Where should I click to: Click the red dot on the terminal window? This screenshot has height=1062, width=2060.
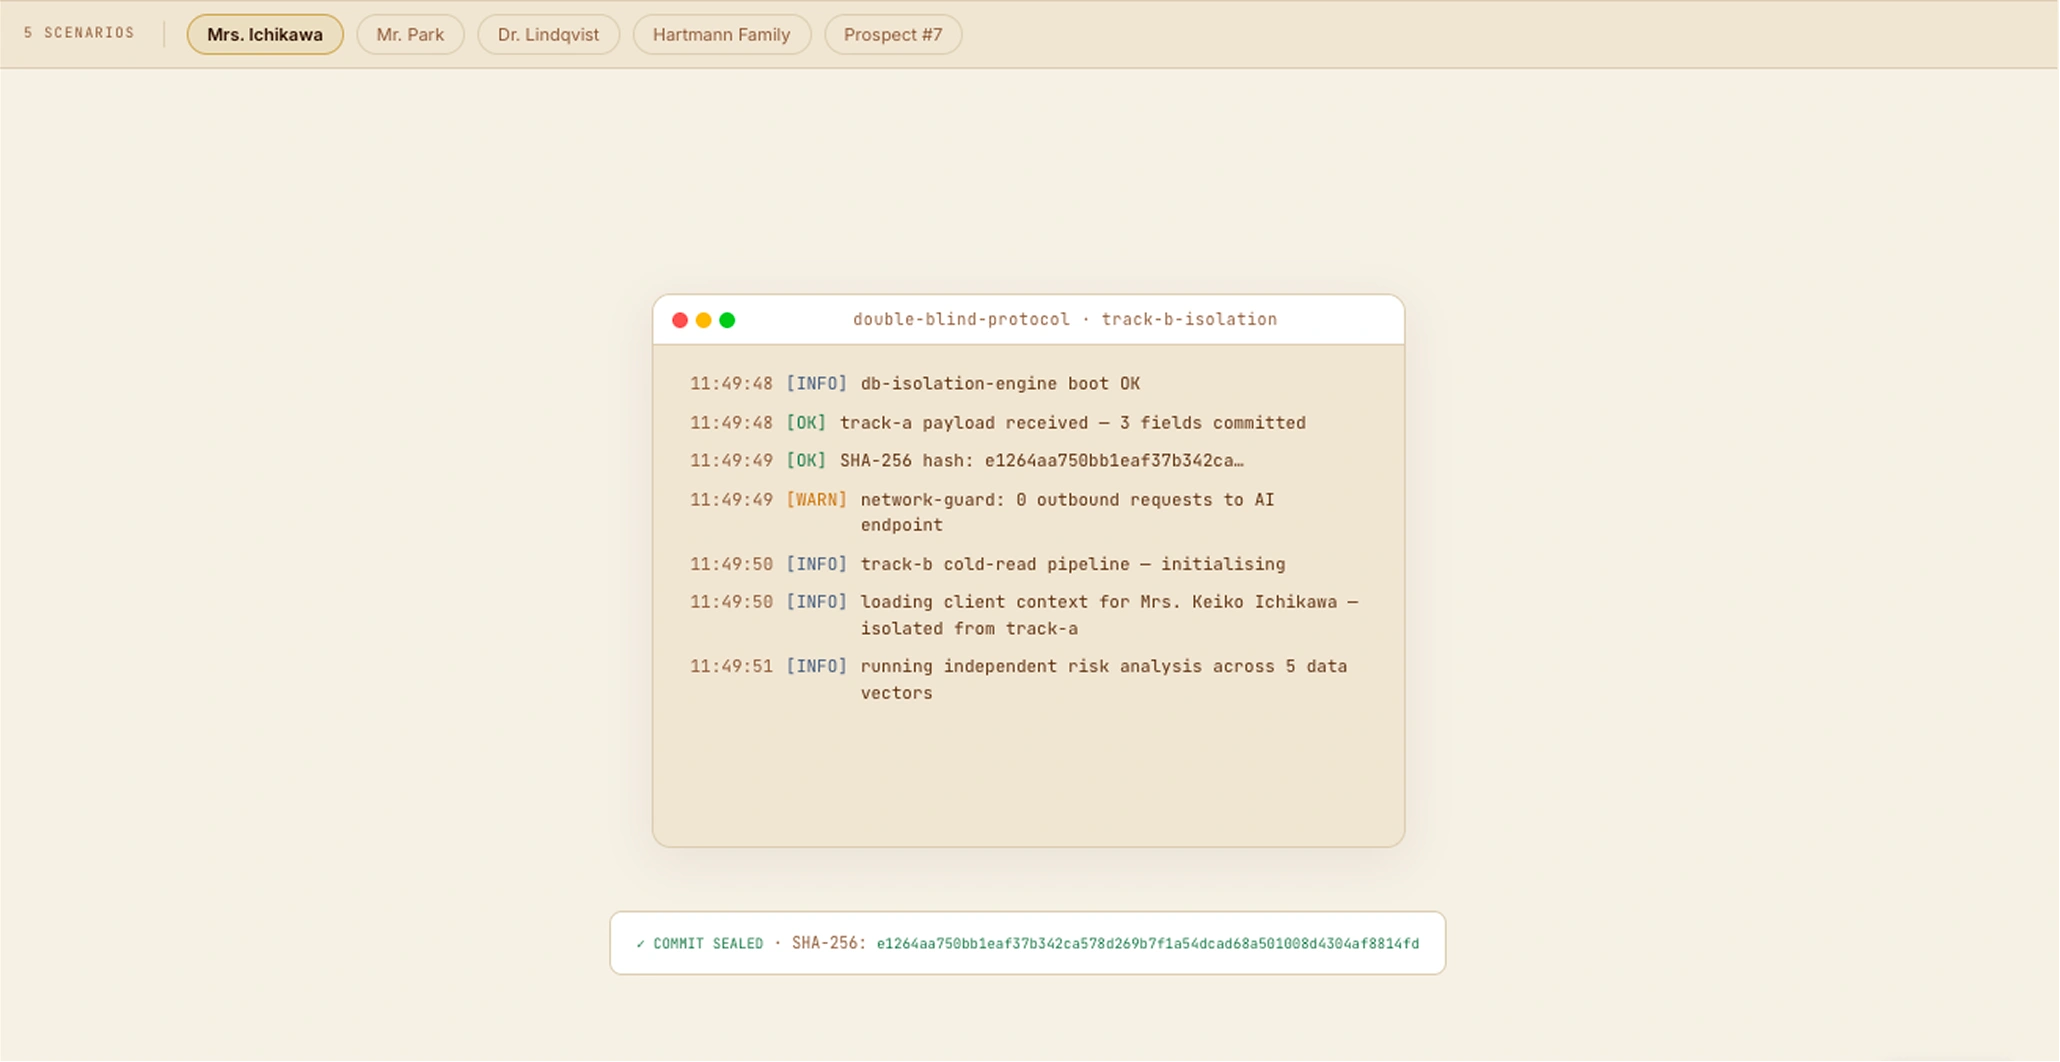click(x=680, y=320)
